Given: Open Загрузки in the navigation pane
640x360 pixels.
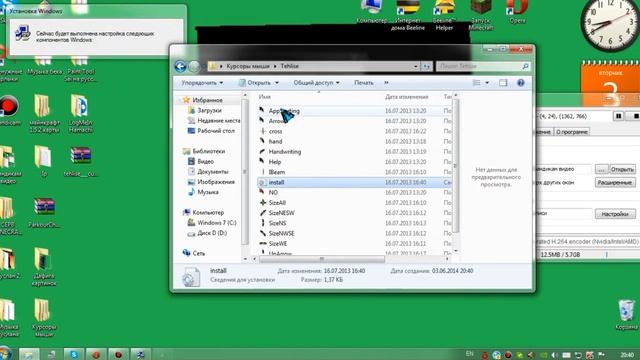Looking at the screenshot, I should [x=209, y=110].
